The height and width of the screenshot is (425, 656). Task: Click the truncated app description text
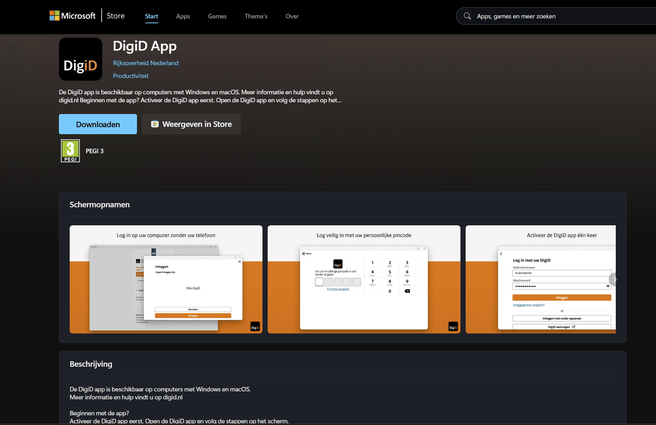tap(200, 96)
